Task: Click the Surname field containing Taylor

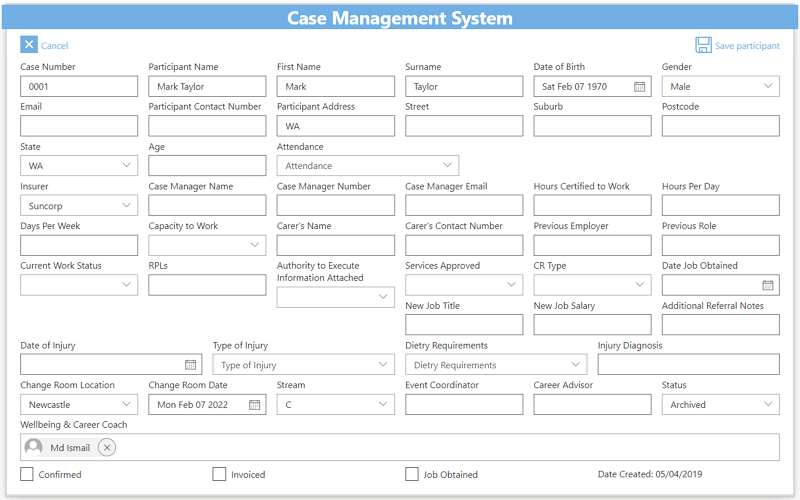Action: pos(464,86)
